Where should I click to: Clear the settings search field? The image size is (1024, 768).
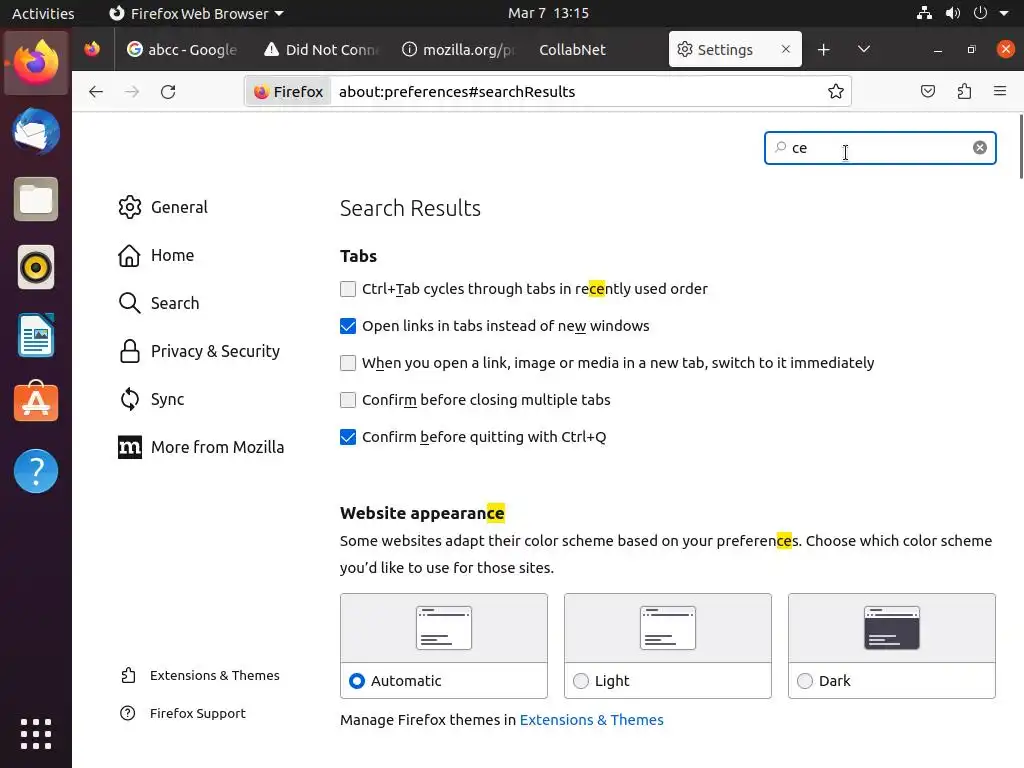pos(980,148)
